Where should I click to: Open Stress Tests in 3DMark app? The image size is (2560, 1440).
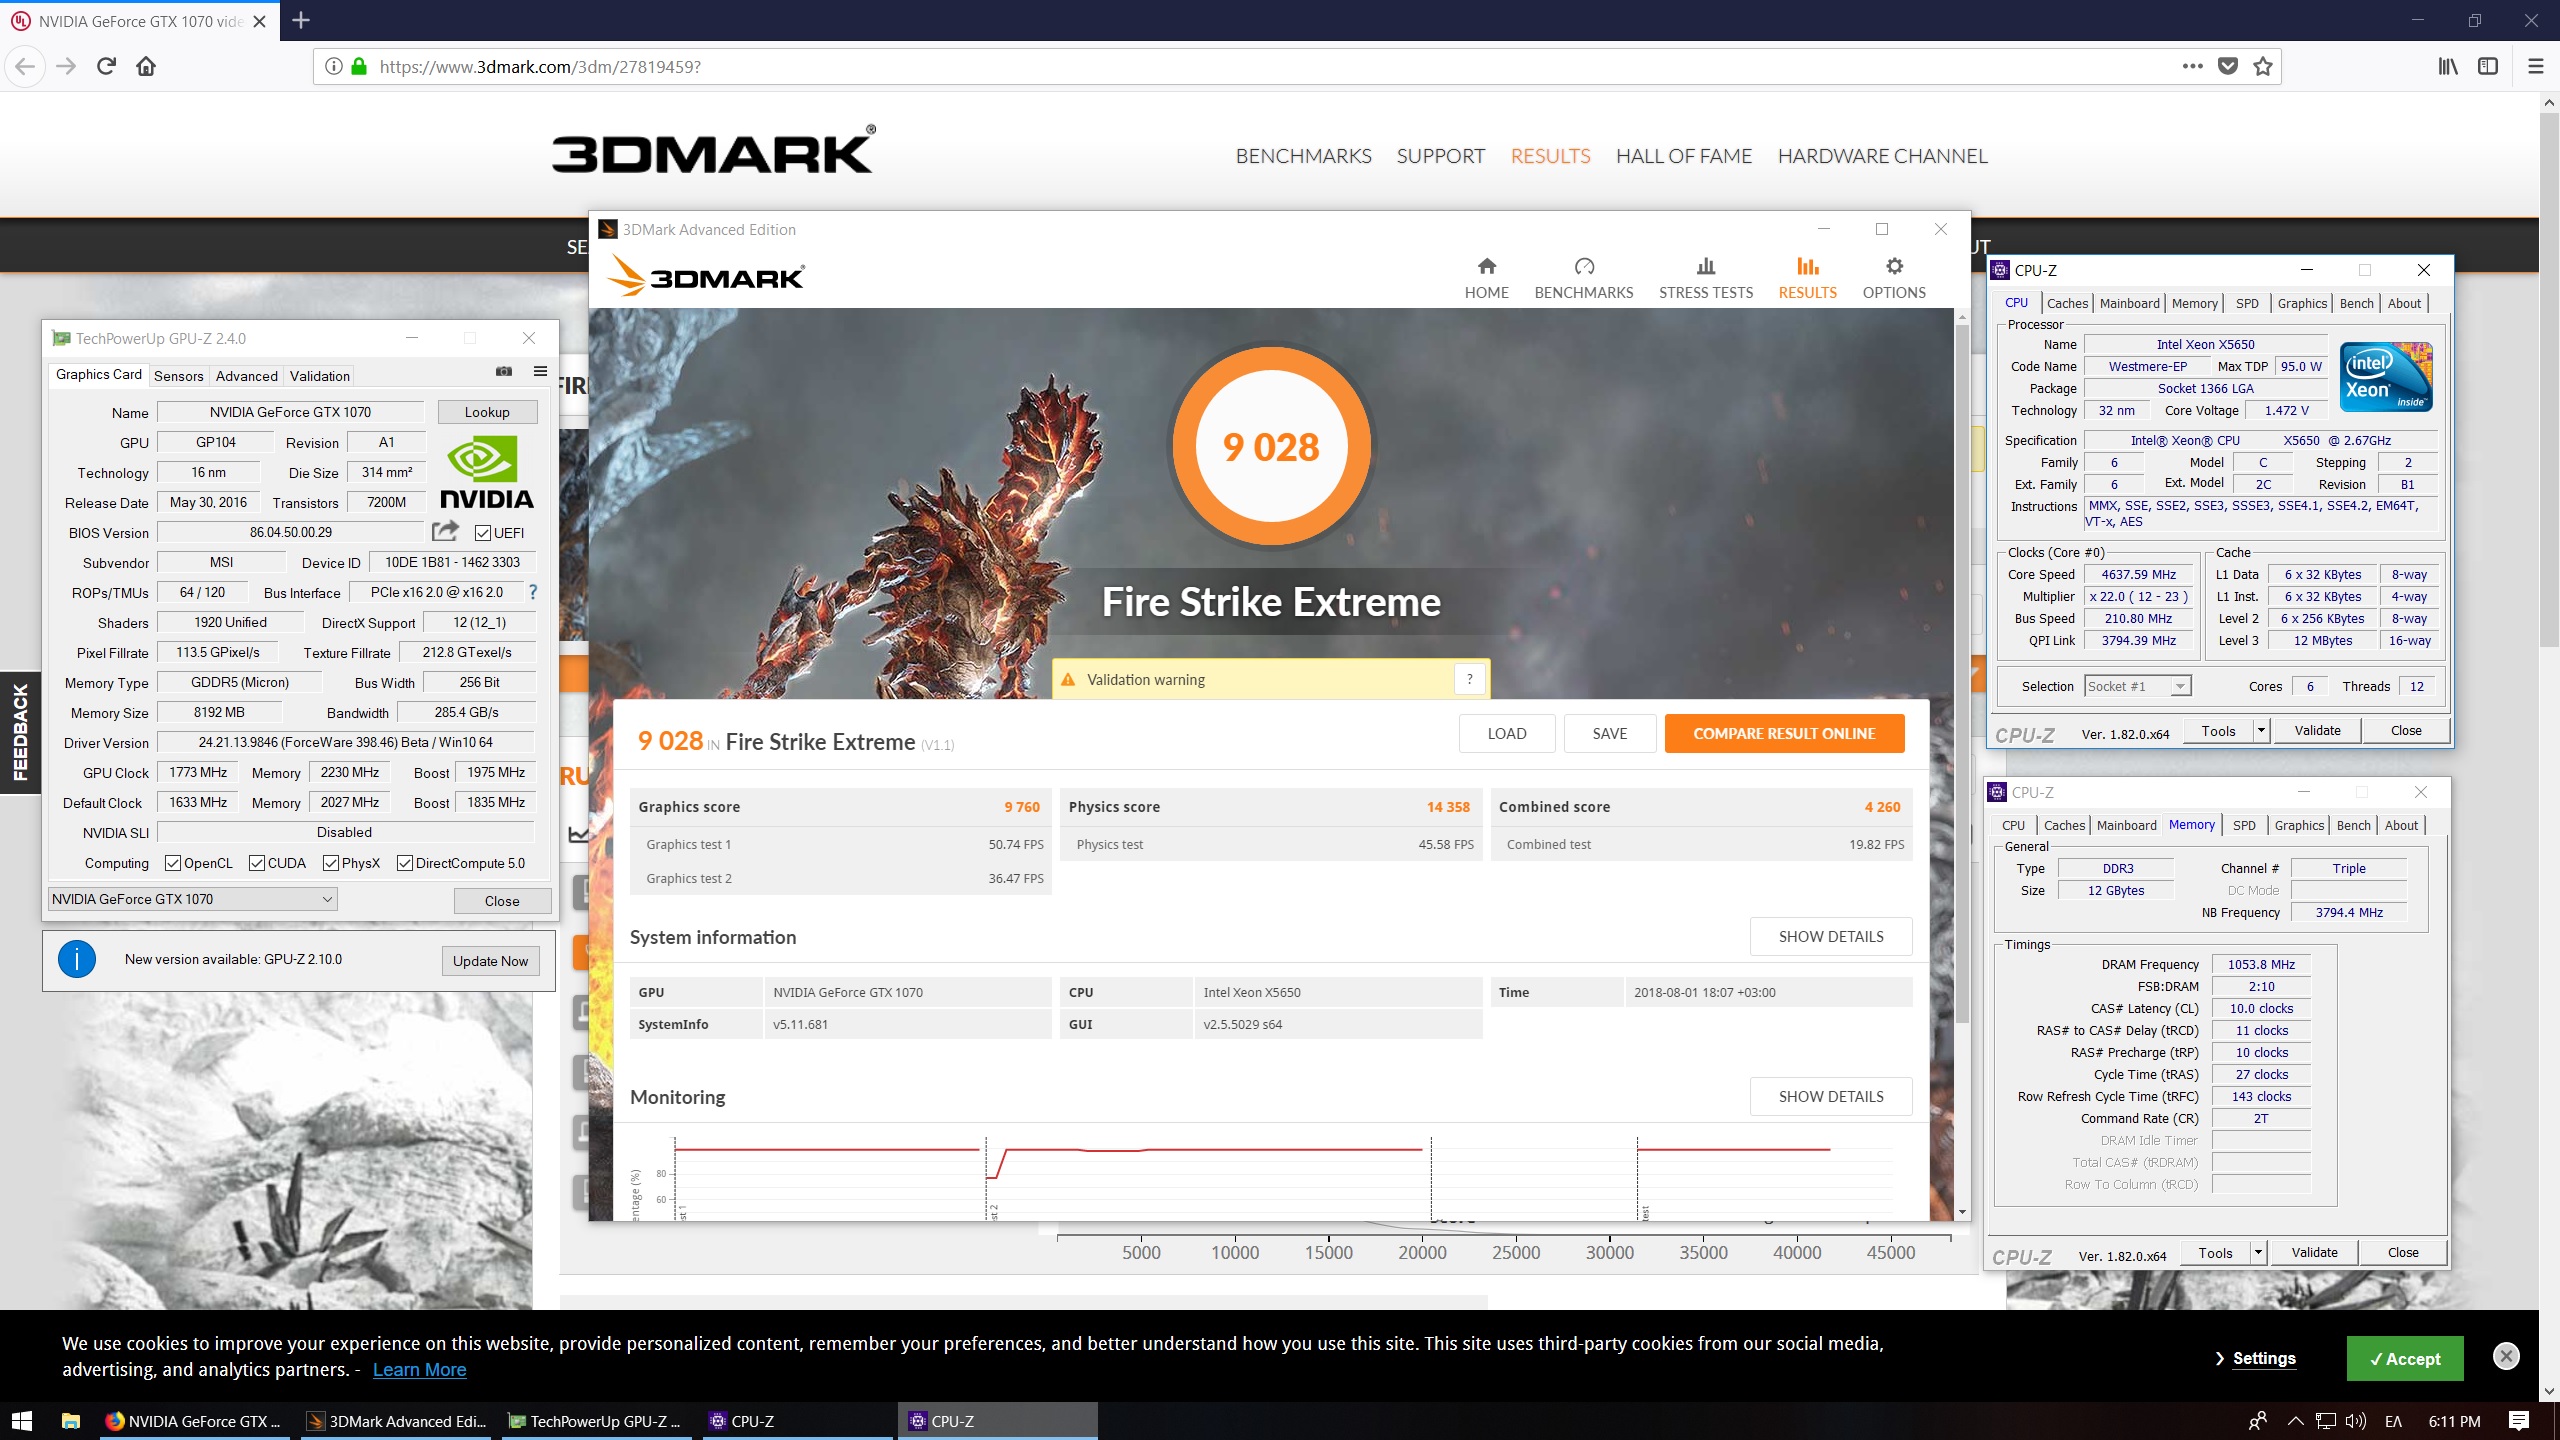tap(1706, 278)
